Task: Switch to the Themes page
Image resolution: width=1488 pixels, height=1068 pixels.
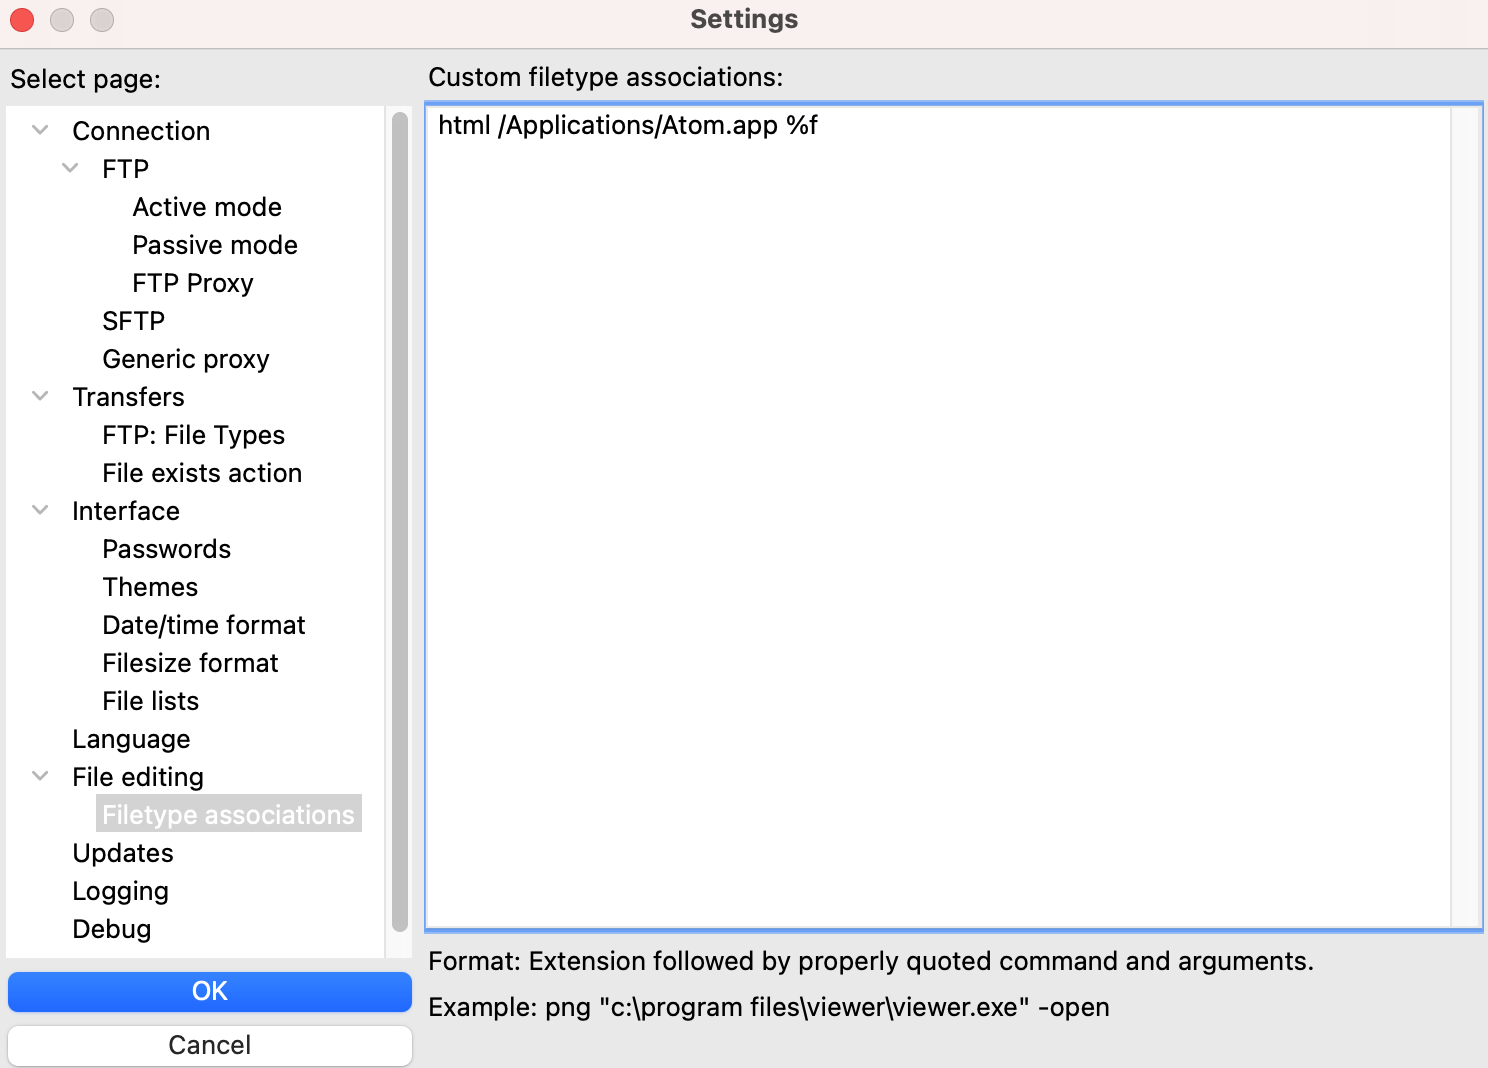Action: coord(151,587)
